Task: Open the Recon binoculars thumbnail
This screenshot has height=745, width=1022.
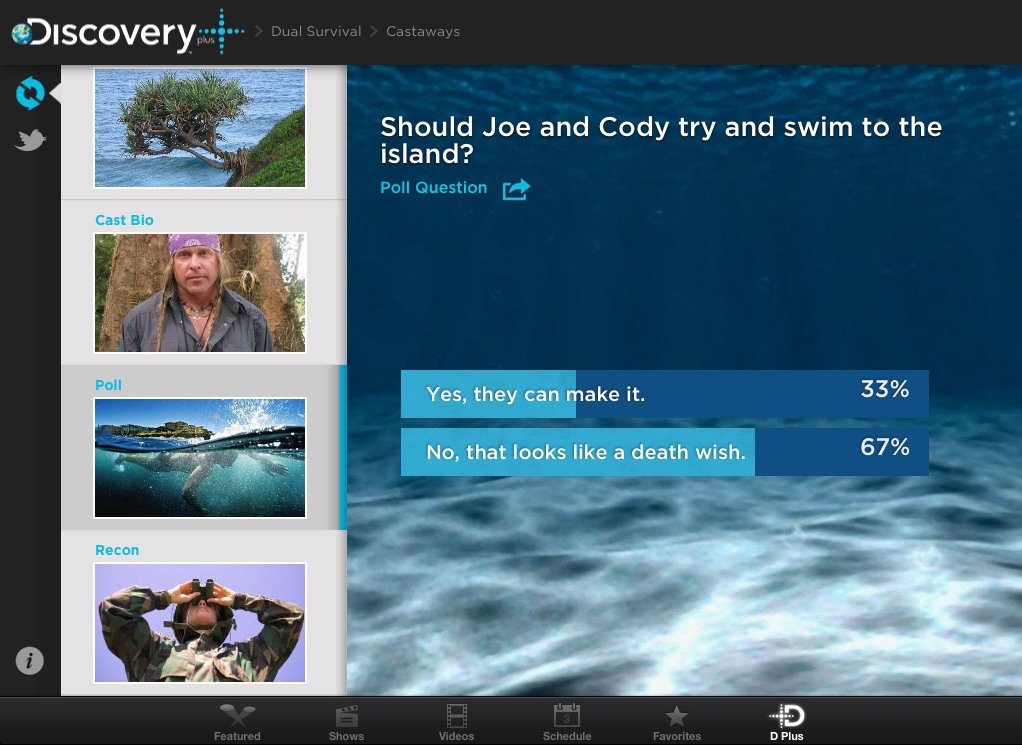Action: point(200,622)
